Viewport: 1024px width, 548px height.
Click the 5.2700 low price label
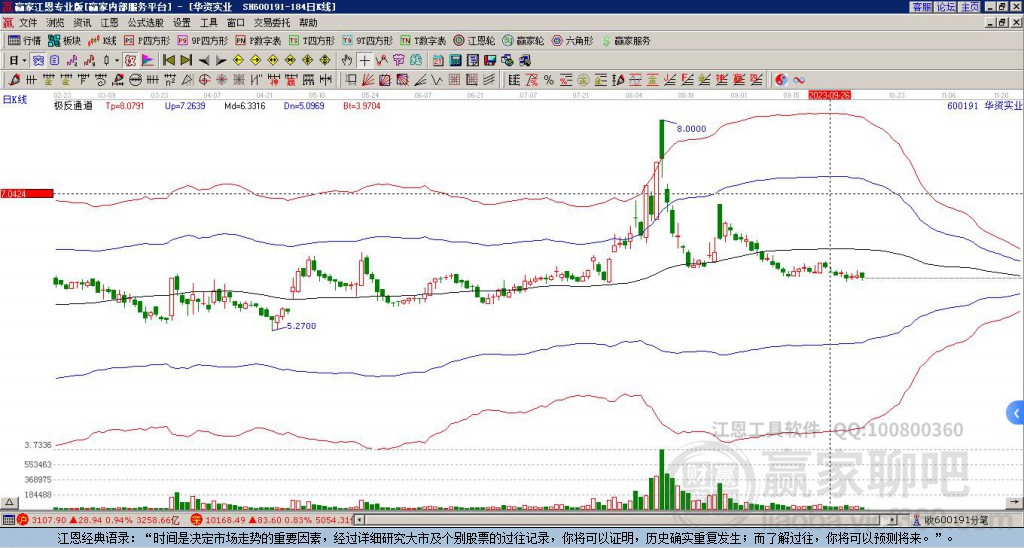click(301, 326)
